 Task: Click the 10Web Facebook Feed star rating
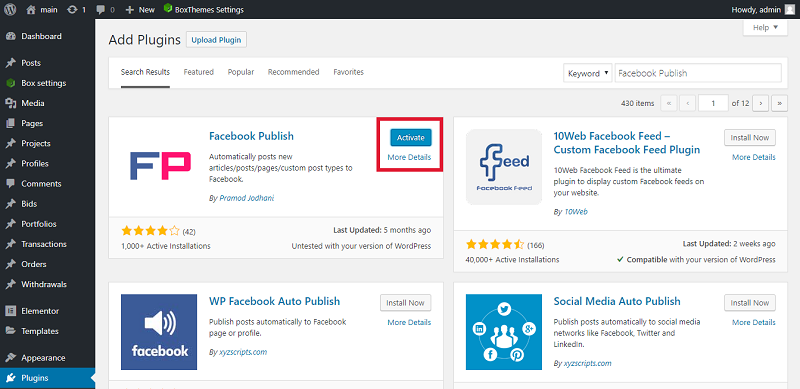[495, 244]
